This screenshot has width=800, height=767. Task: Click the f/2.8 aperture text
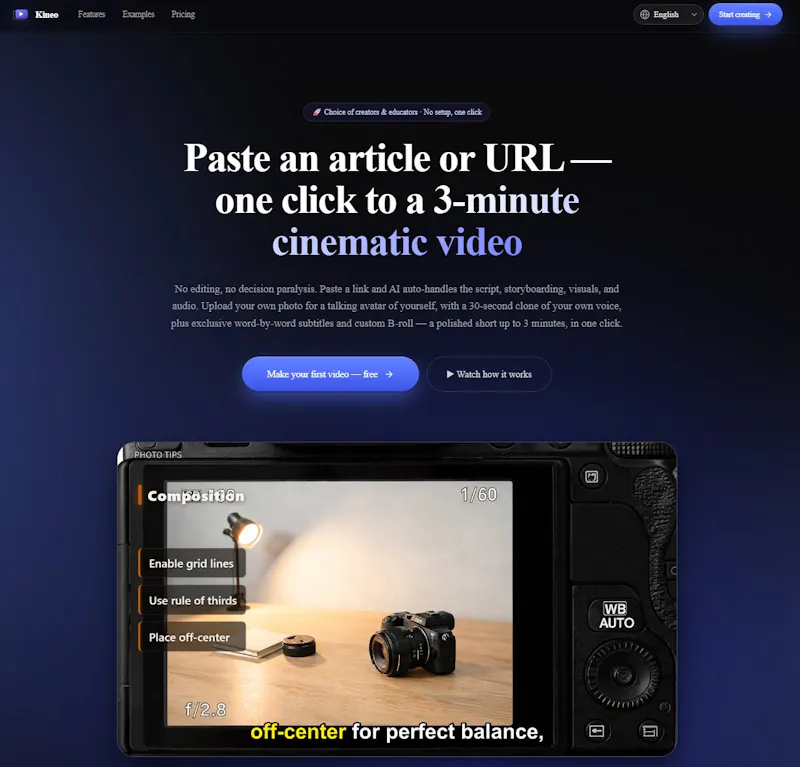pos(205,709)
